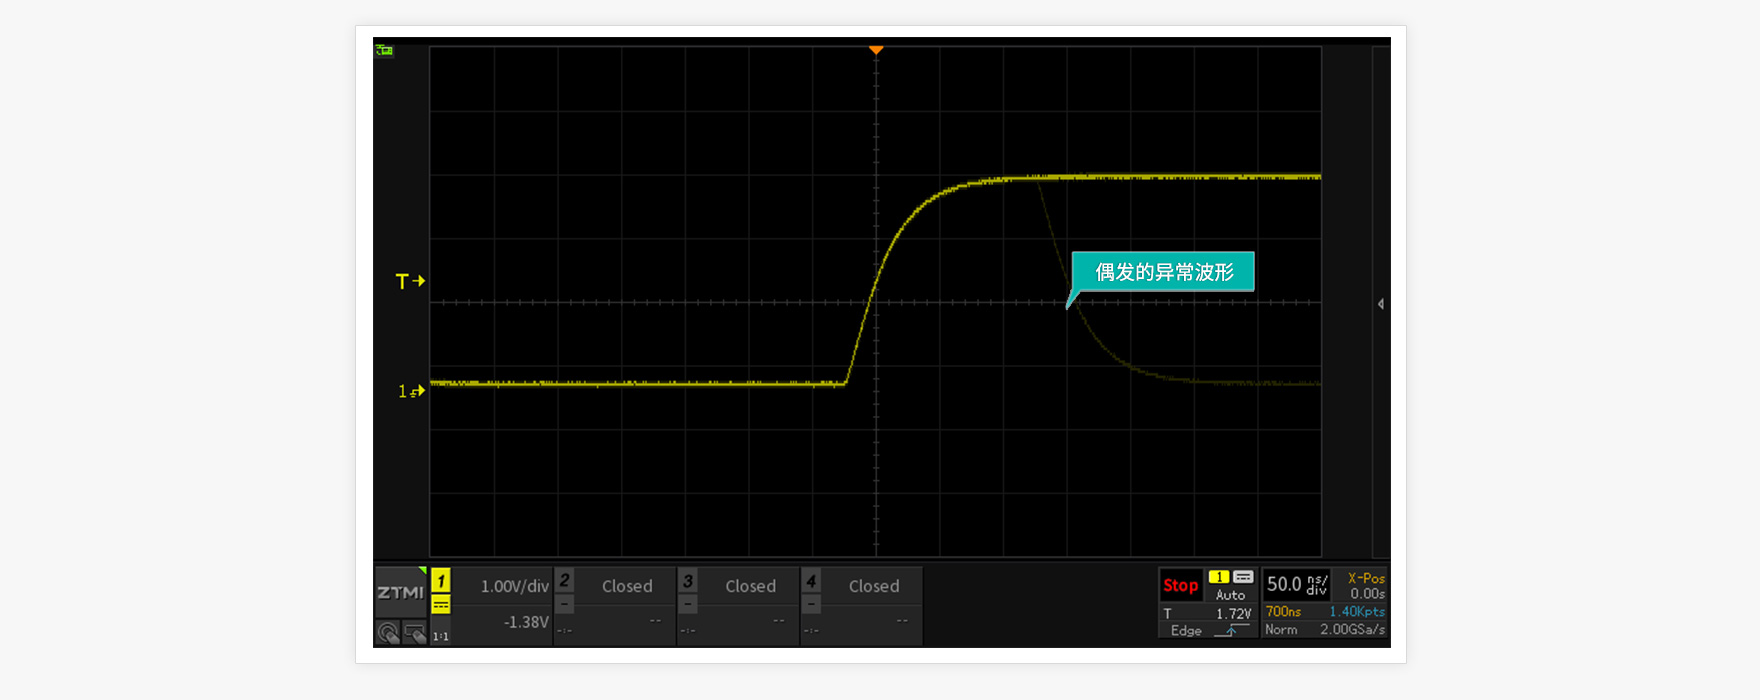
Task: Toggle channel 1 with yellow number button
Action: (441, 581)
